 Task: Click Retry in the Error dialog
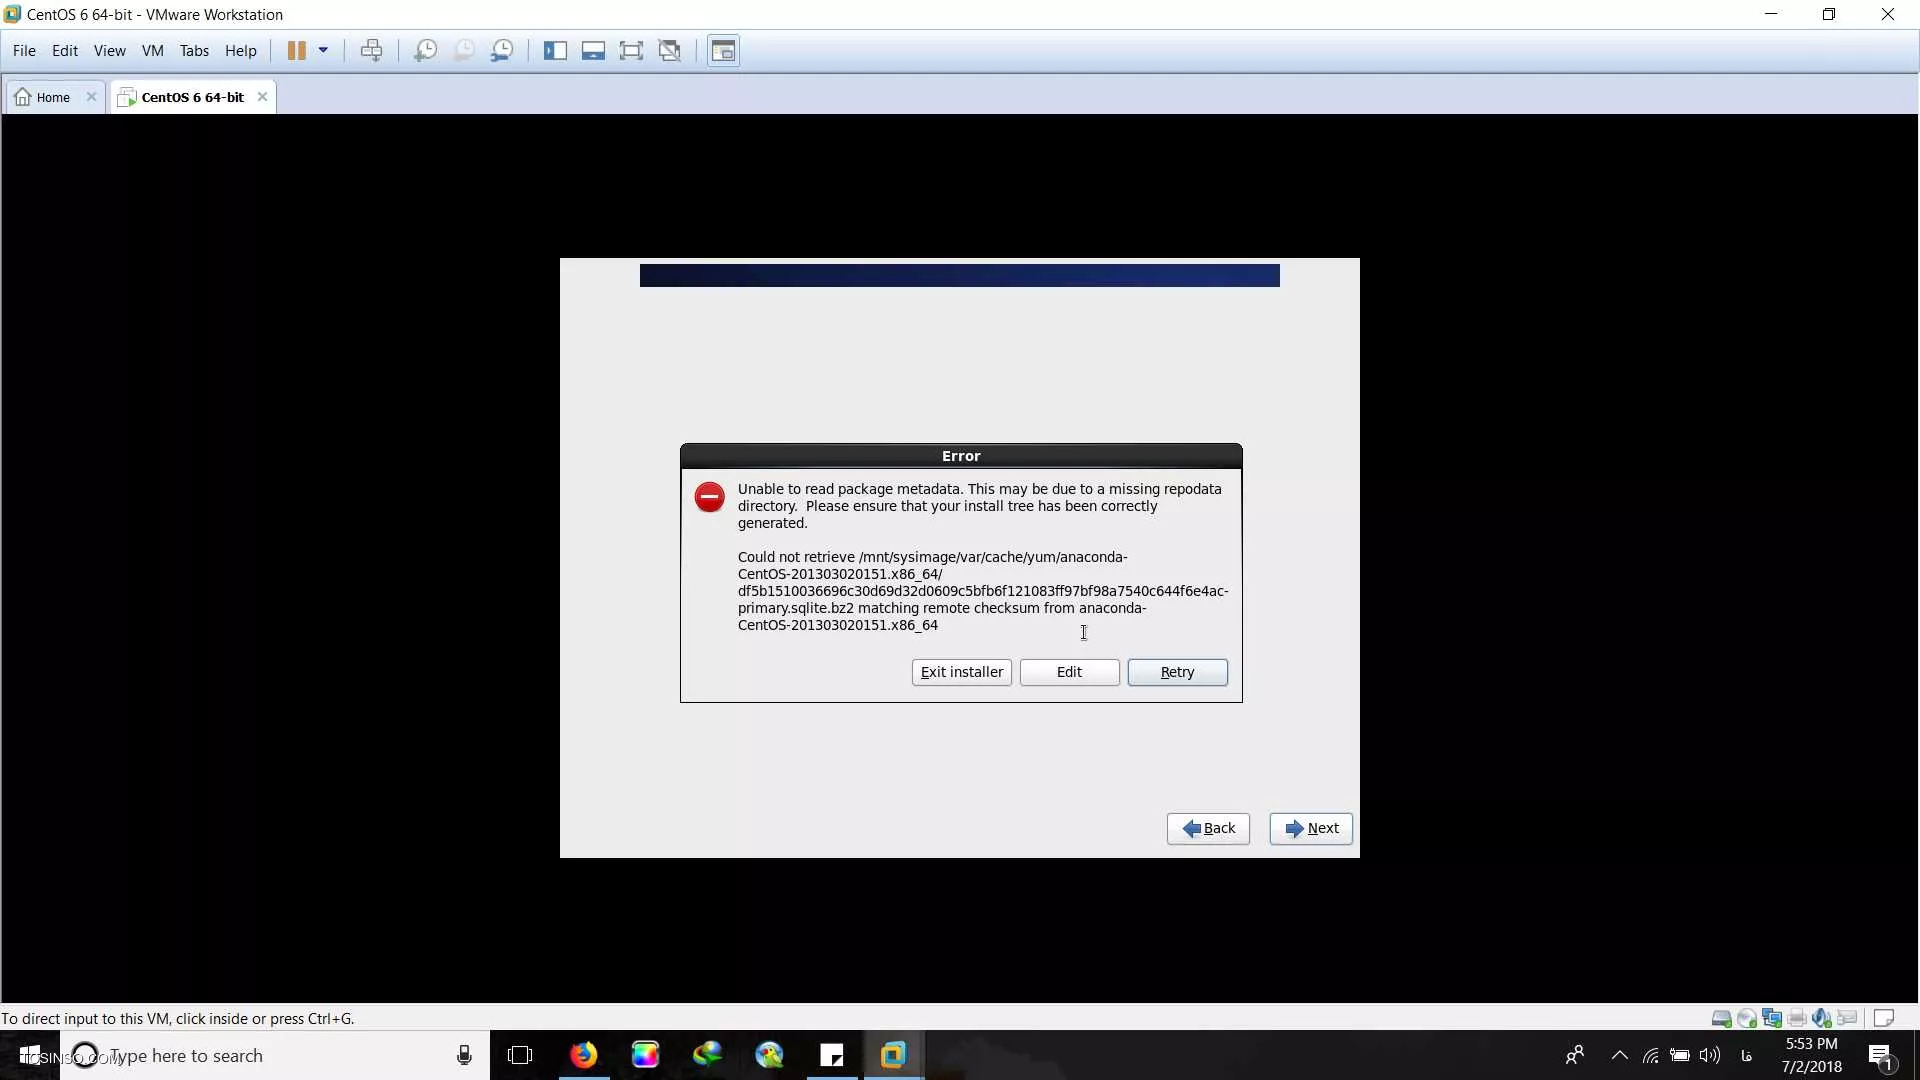pyautogui.click(x=1177, y=672)
